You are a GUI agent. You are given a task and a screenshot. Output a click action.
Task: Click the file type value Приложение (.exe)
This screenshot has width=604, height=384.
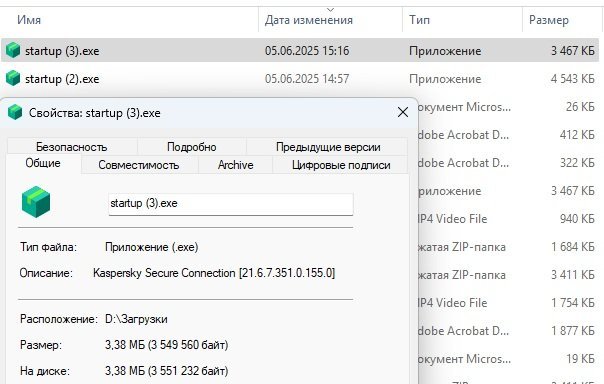151,247
